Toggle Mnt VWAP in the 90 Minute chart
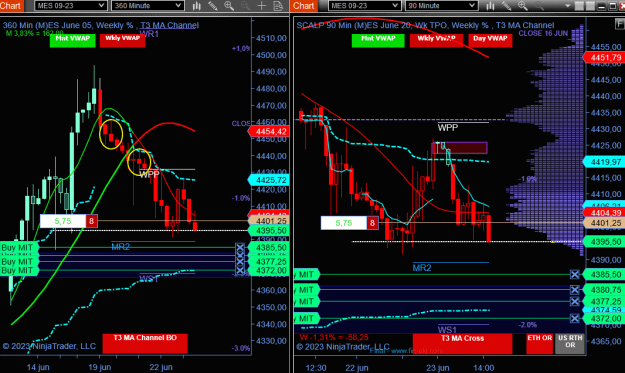The width and height of the screenshot is (625, 373). [378, 40]
